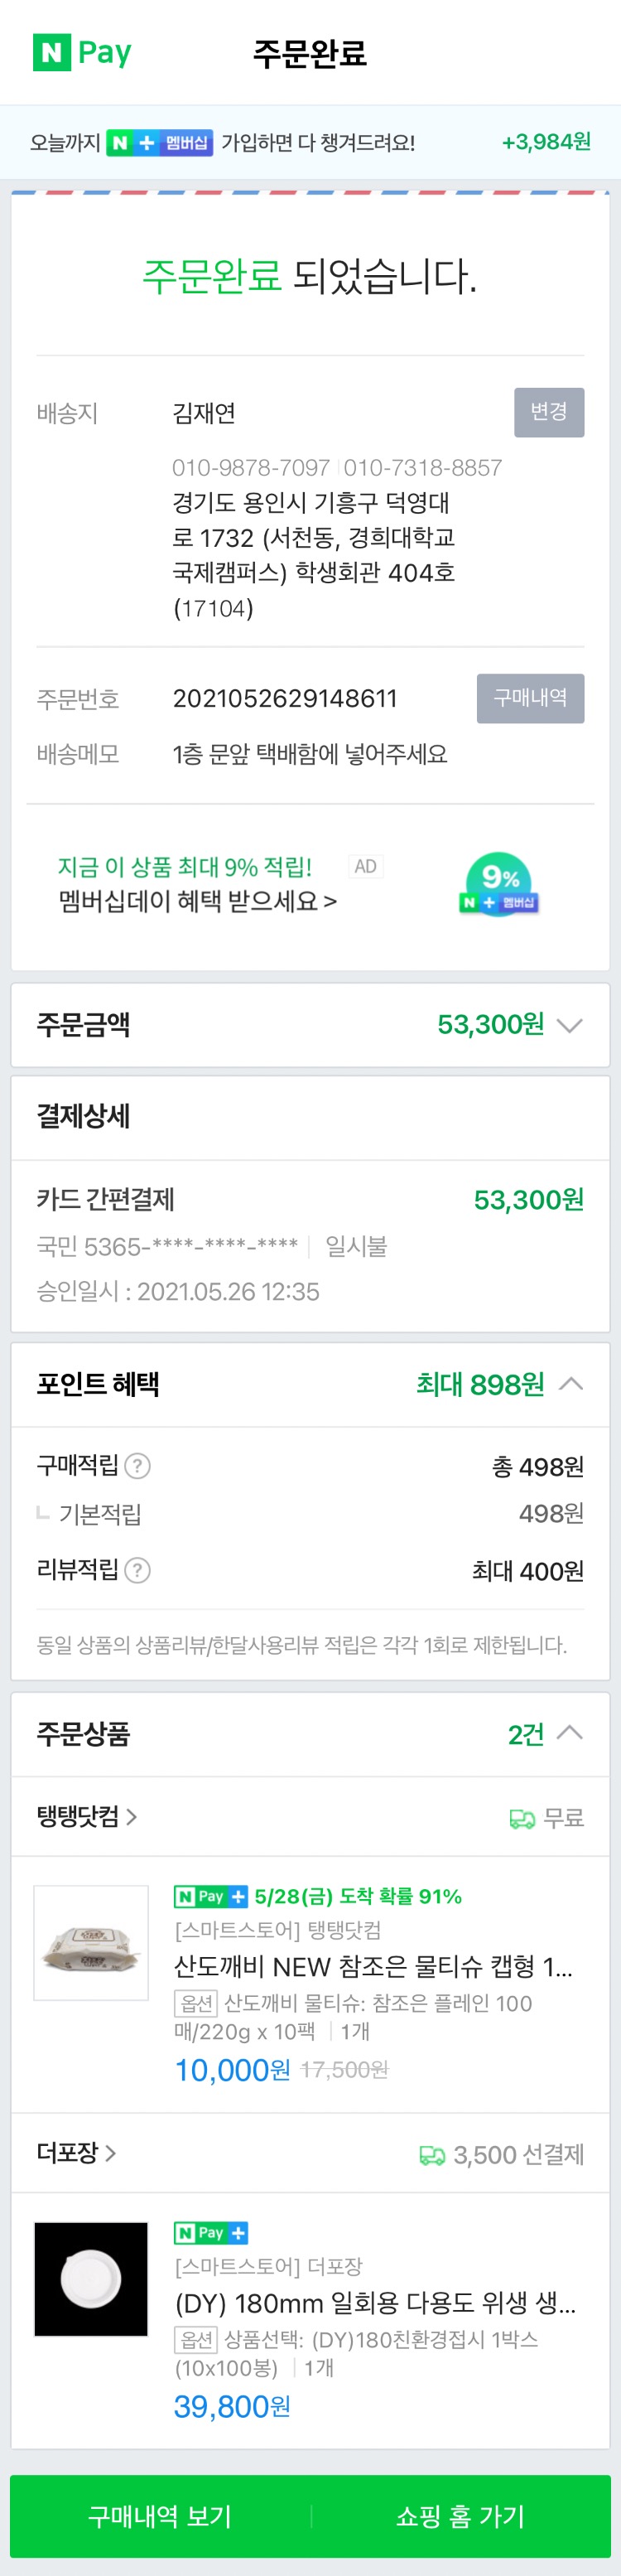The height and width of the screenshot is (2576, 621).
Task: Tap the delivery truck icon beside 3,500 선결제
Action: click(x=432, y=2155)
